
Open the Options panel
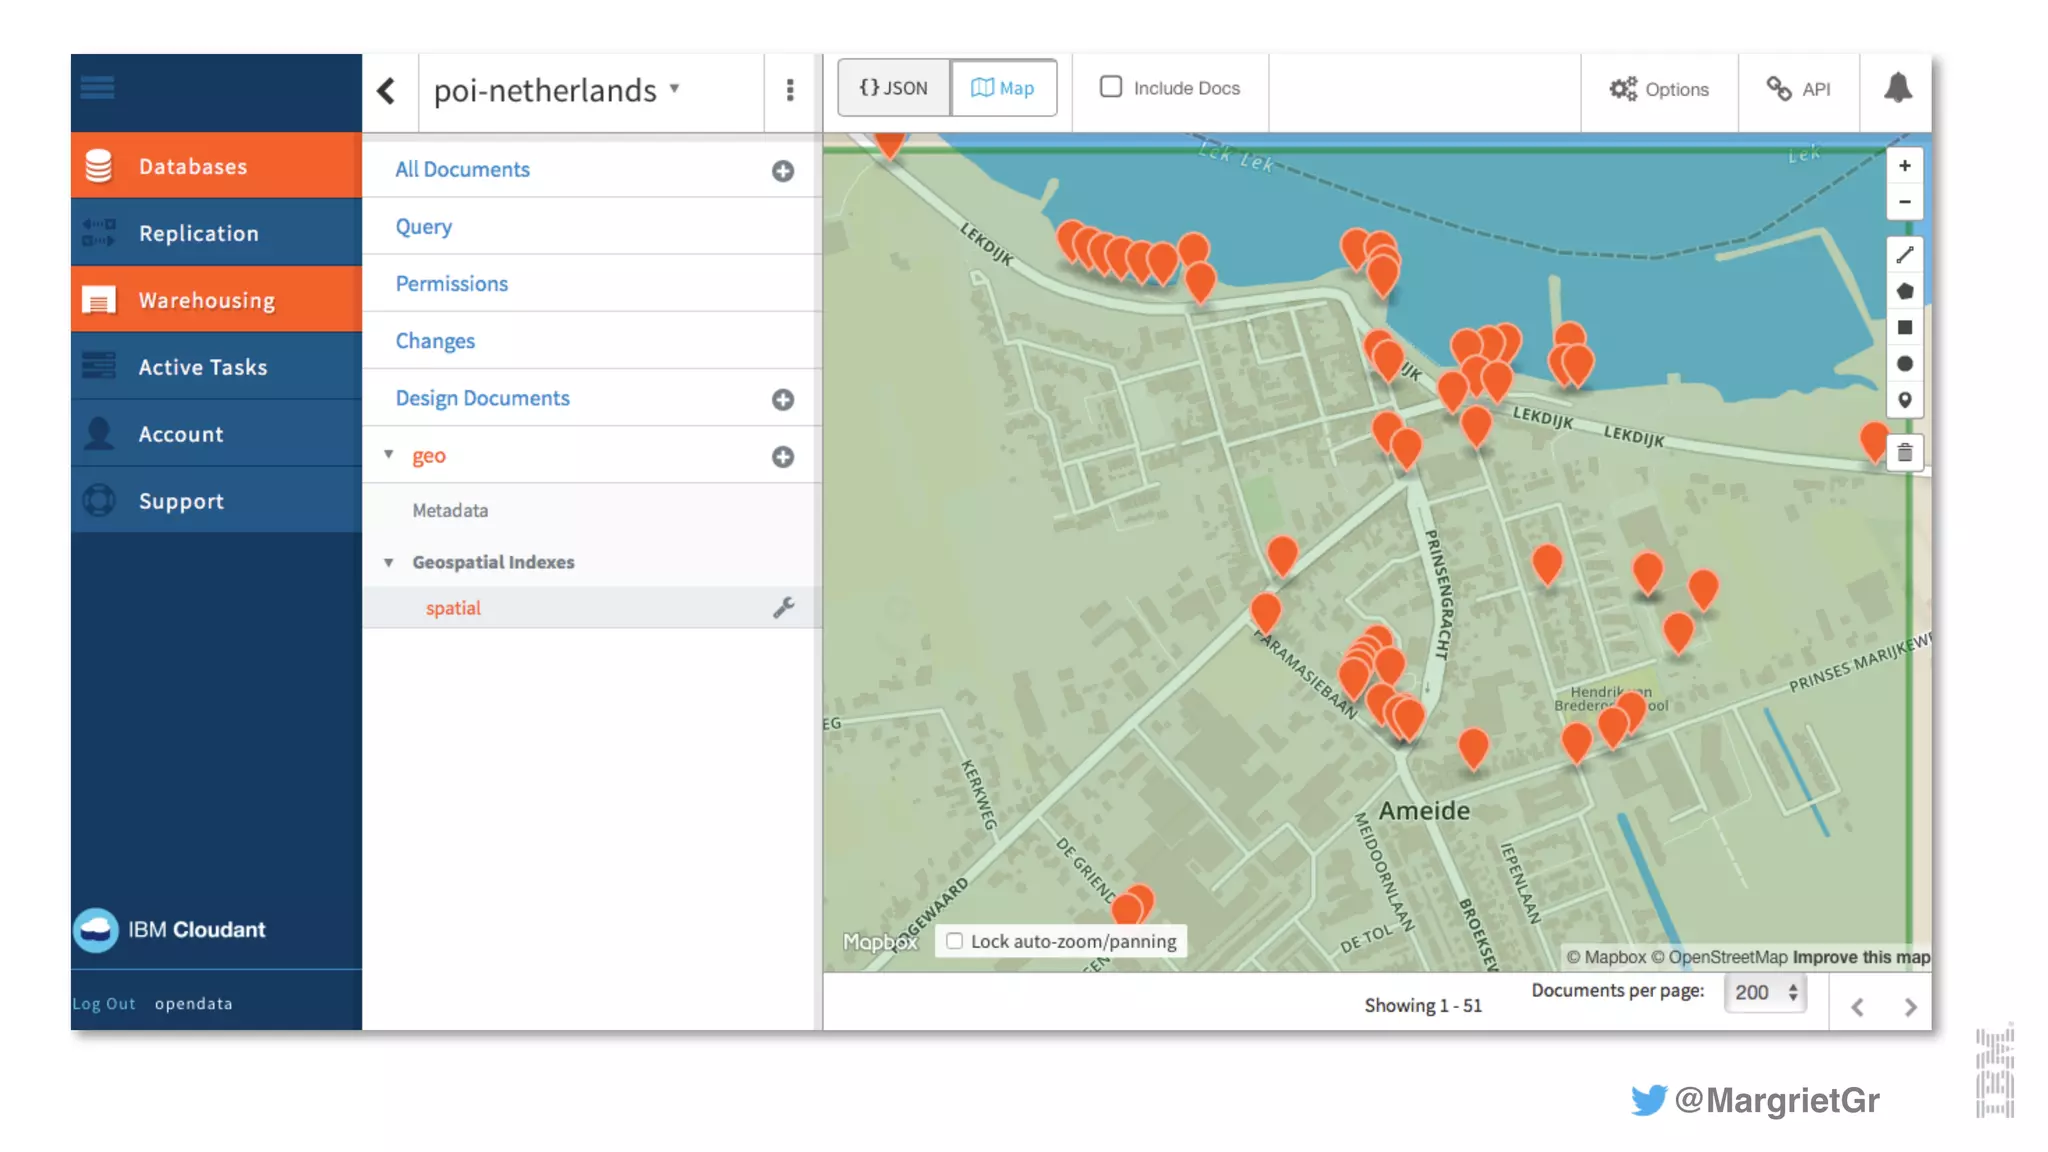(x=1658, y=89)
